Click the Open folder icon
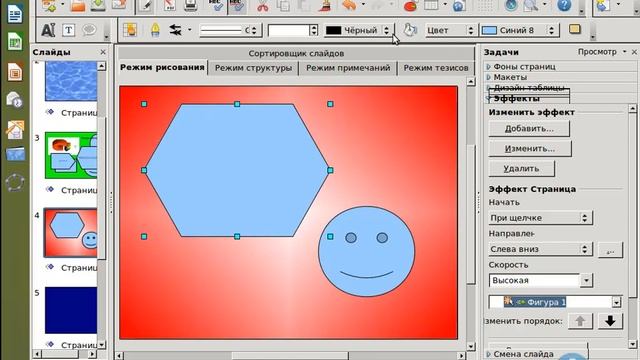Screen dimensions: 640x360 coord(78,6)
